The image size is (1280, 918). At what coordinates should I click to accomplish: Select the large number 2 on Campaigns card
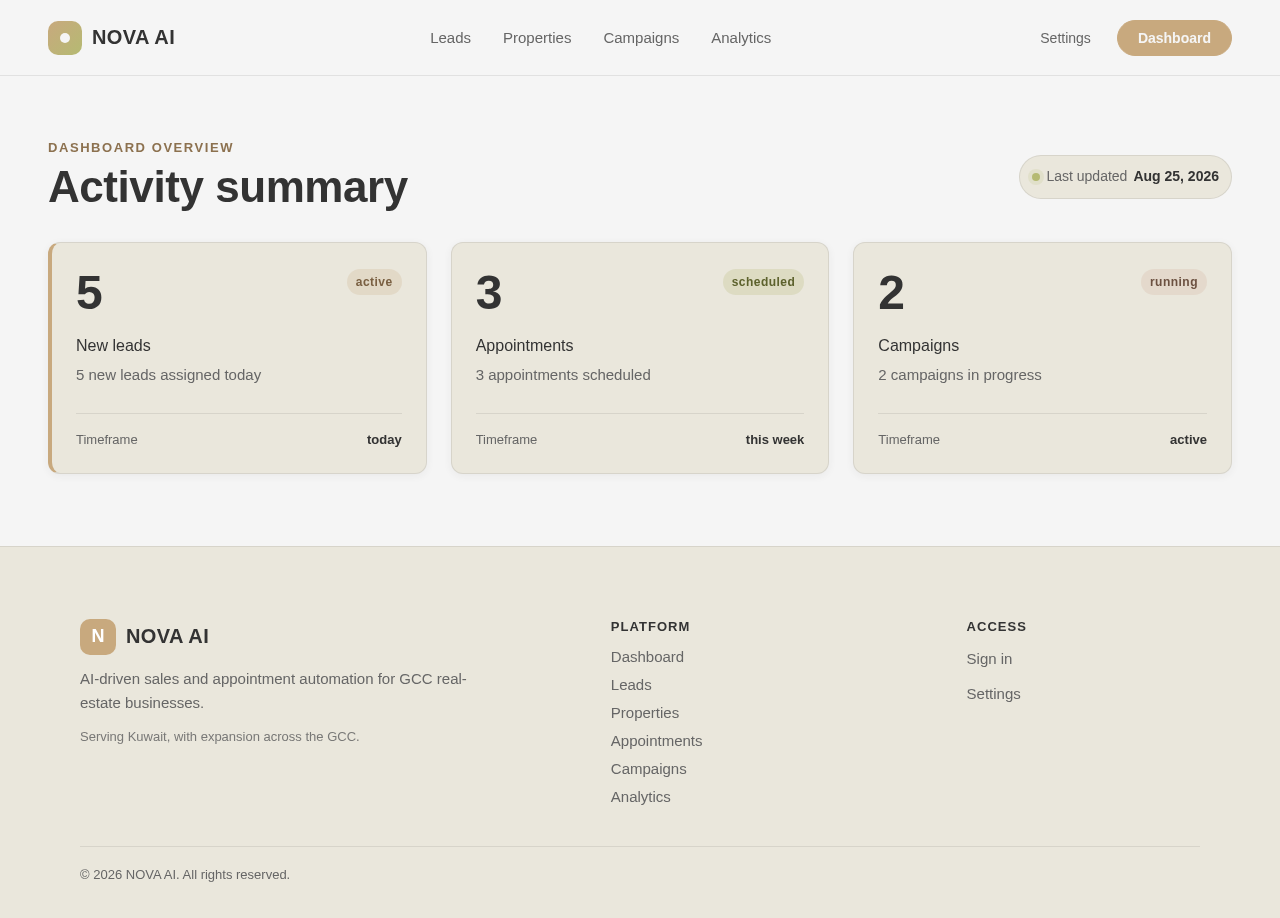(x=891, y=293)
